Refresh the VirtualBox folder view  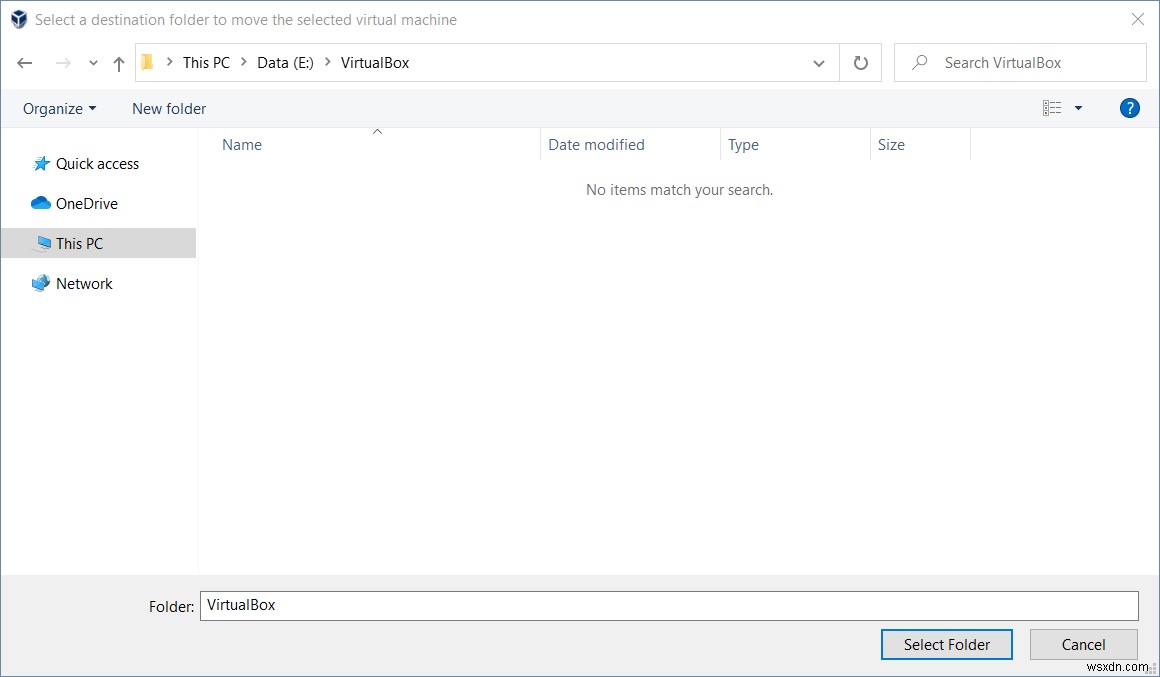point(860,62)
